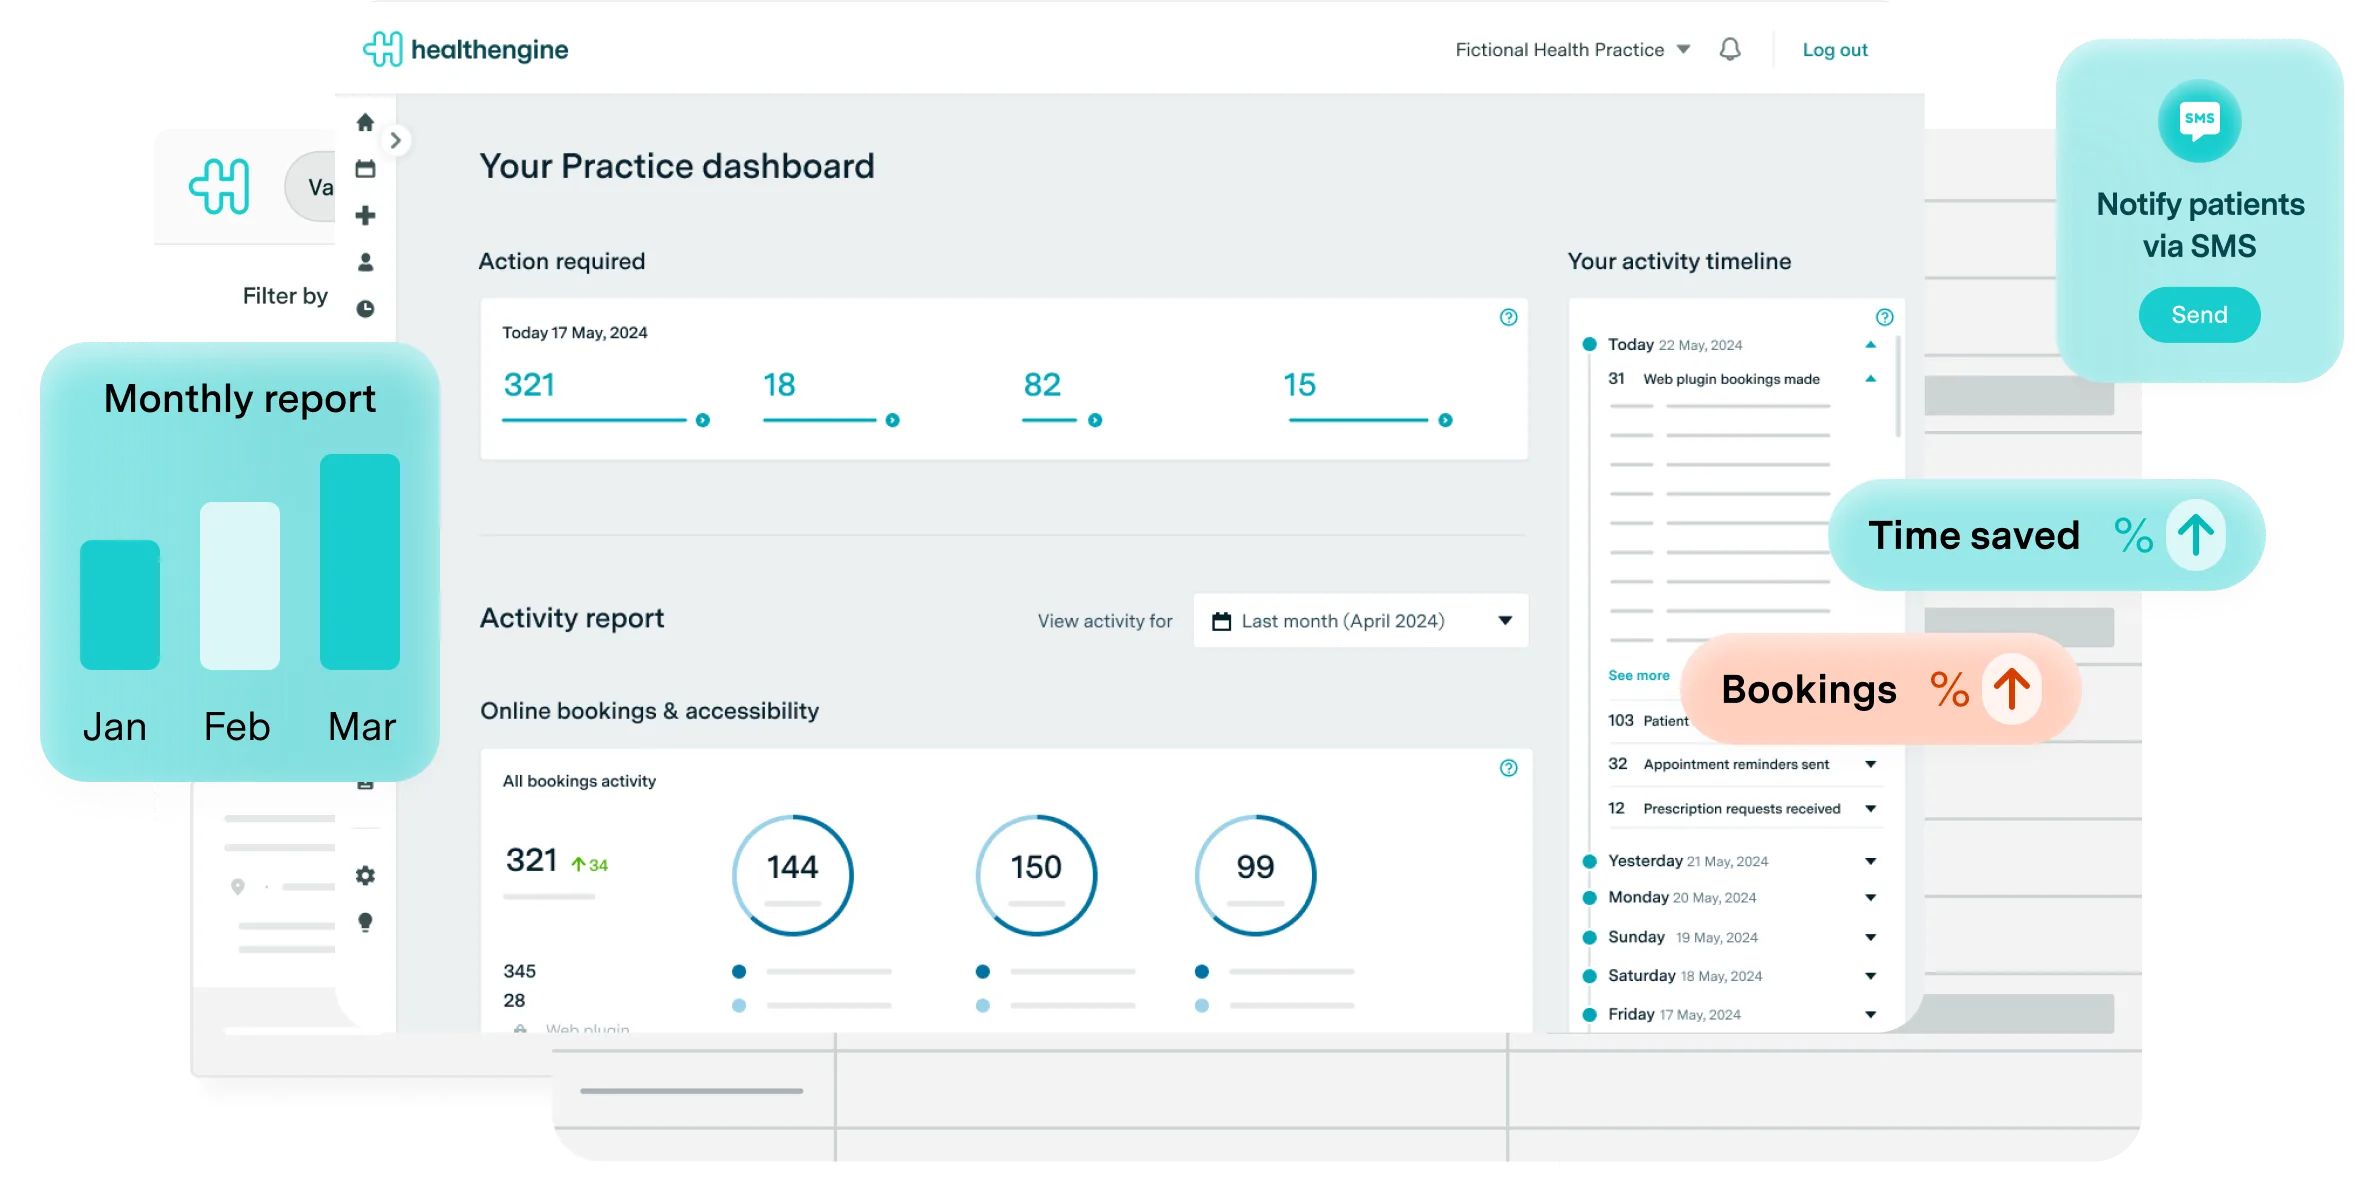Click See more in activity timeline
This screenshot has width=2364, height=1199.
(x=1638, y=676)
